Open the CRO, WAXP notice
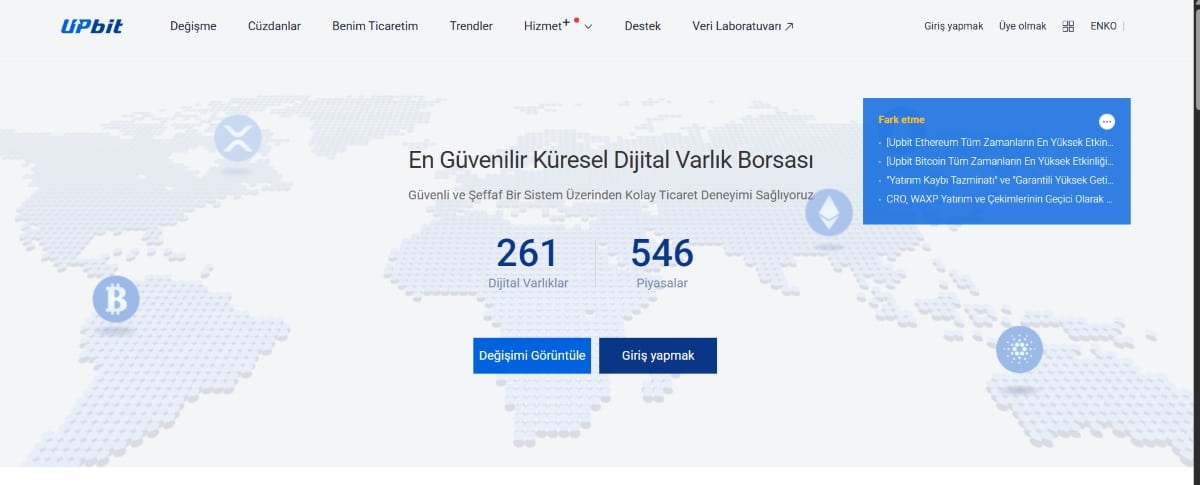 (x=999, y=199)
